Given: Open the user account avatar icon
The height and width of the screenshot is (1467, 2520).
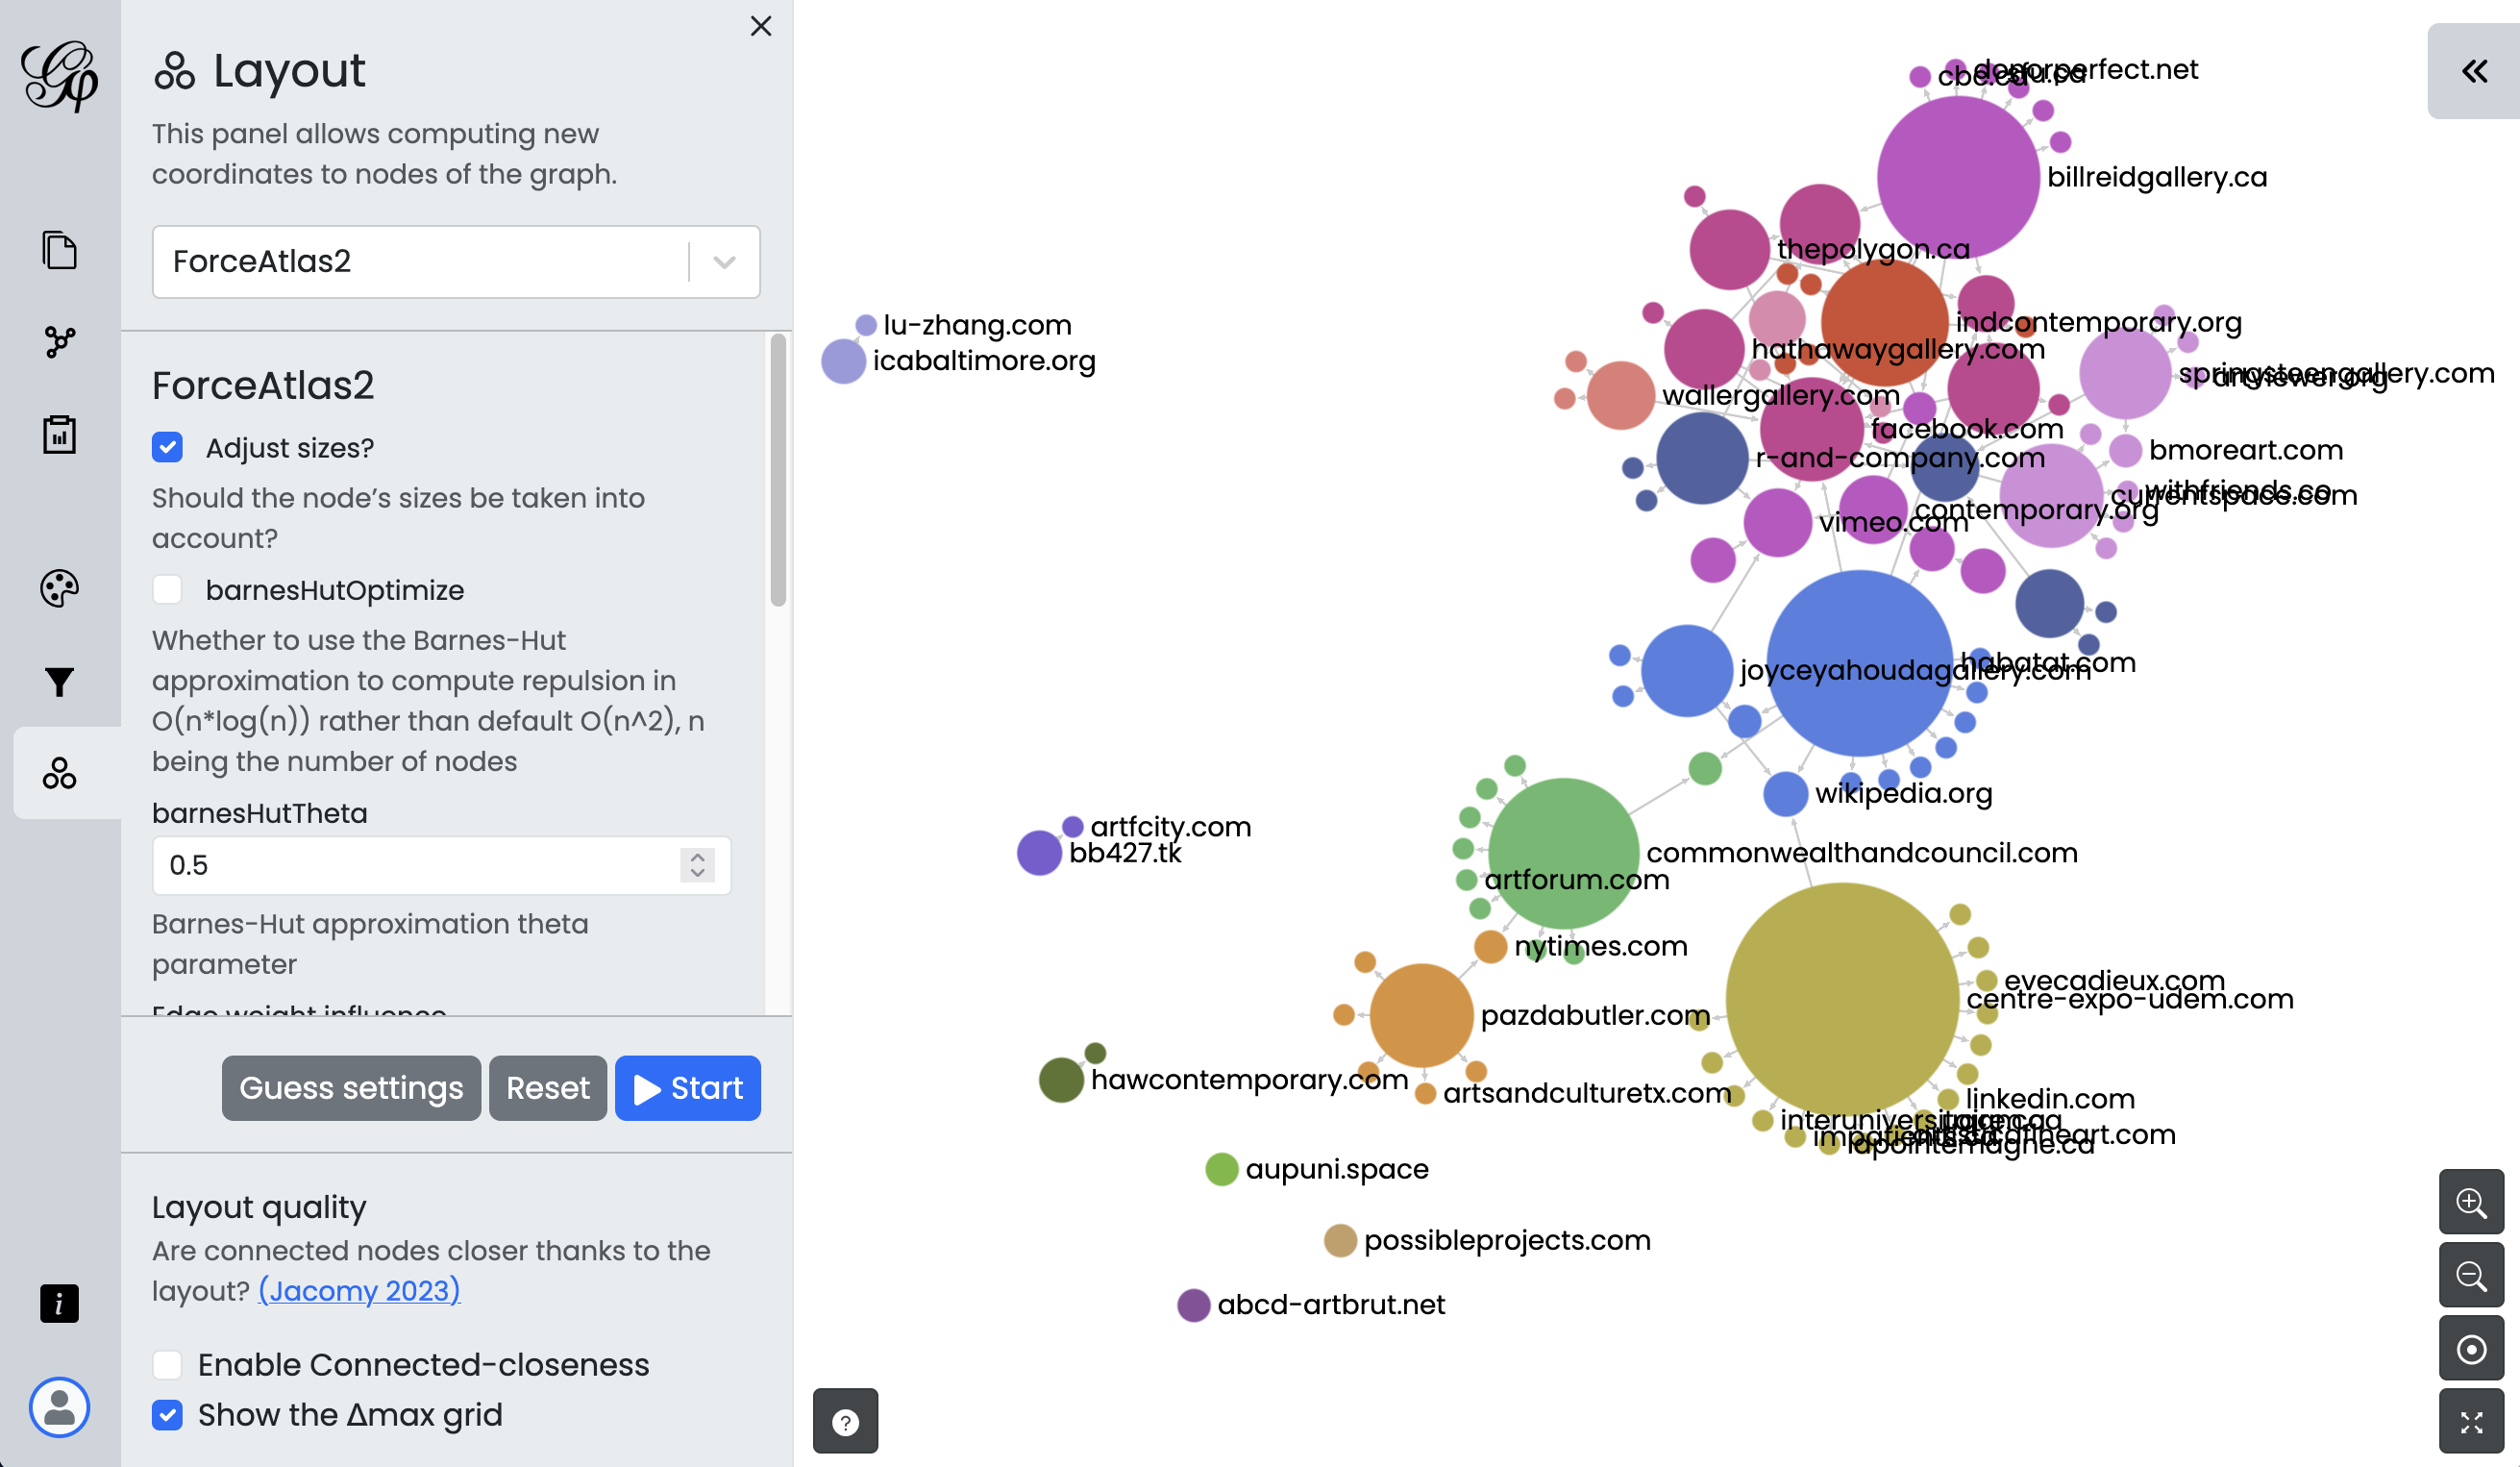Looking at the screenshot, I should [59, 1406].
